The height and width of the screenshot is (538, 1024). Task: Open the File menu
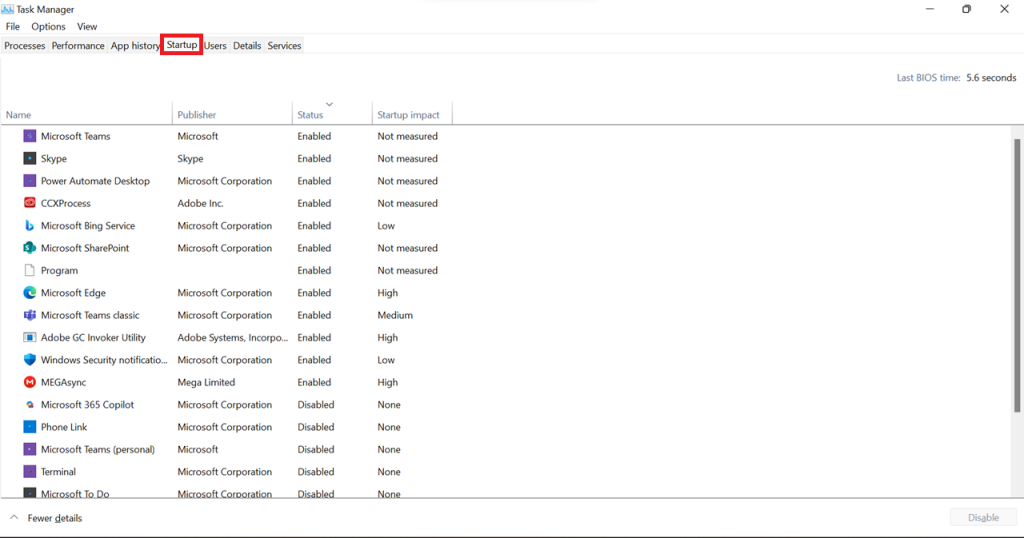tap(12, 27)
